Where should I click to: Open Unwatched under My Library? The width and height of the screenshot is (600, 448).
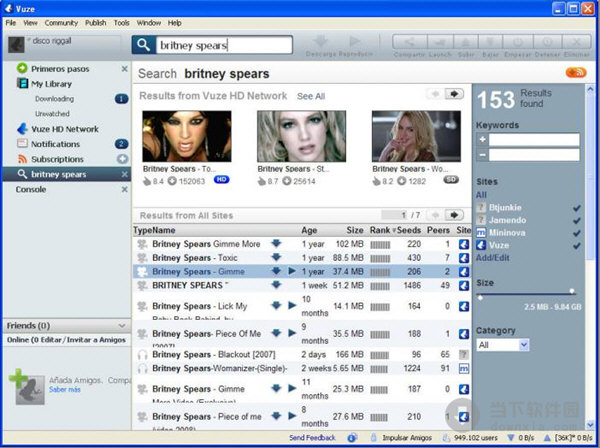[x=52, y=114]
